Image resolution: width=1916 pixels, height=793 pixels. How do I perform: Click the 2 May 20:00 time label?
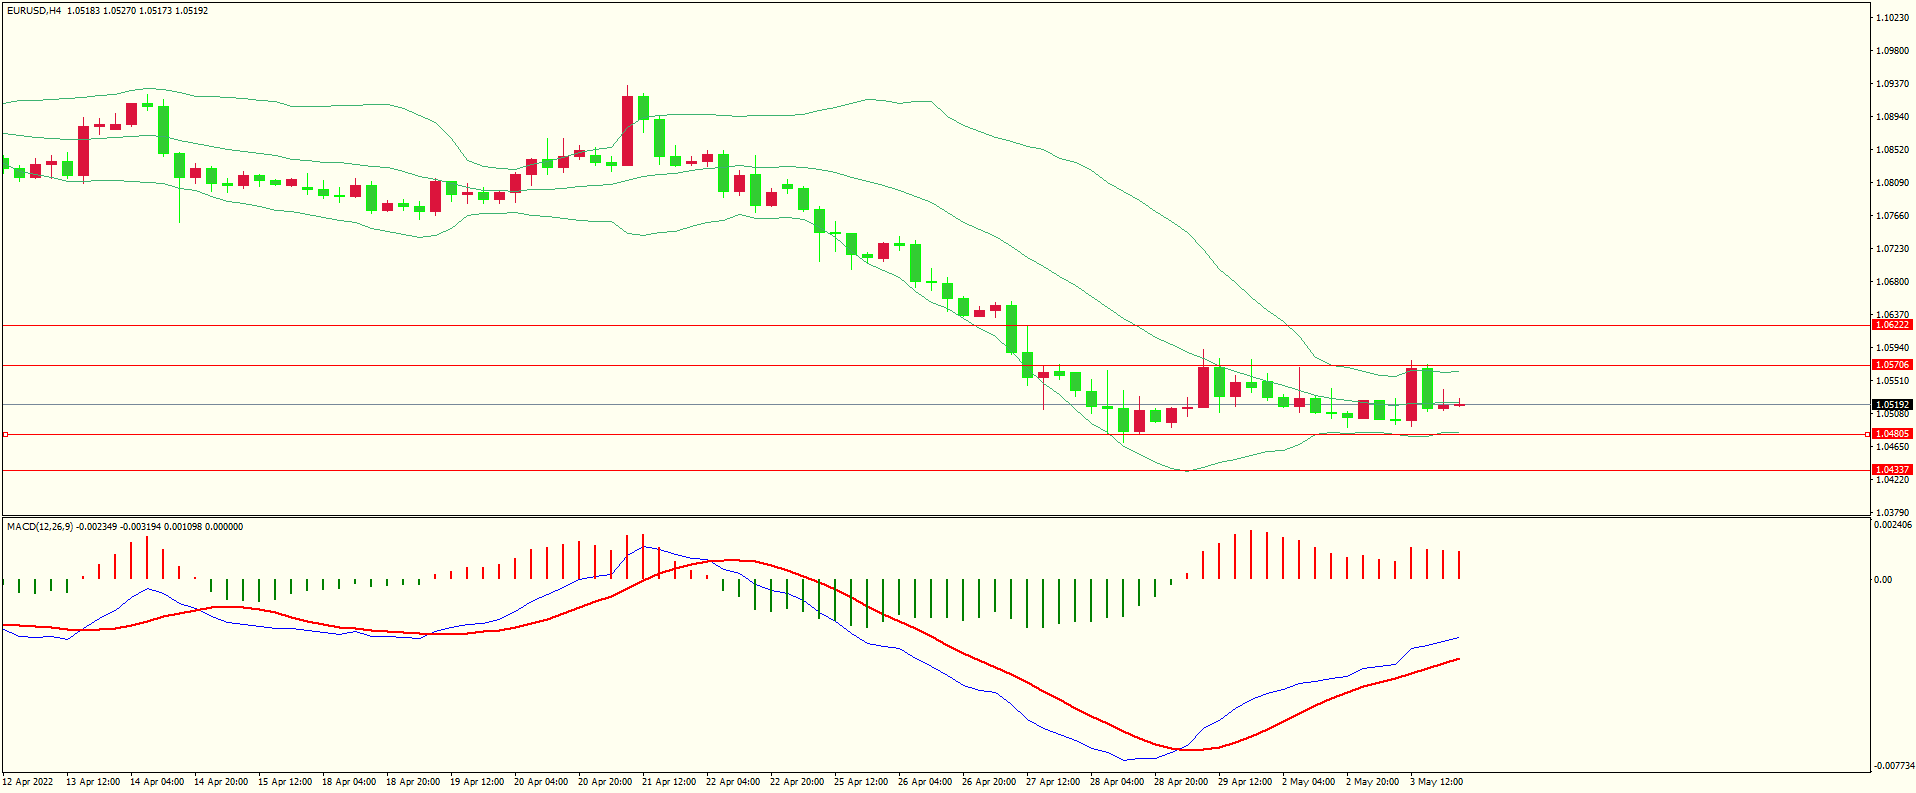[x=1373, y=782]
